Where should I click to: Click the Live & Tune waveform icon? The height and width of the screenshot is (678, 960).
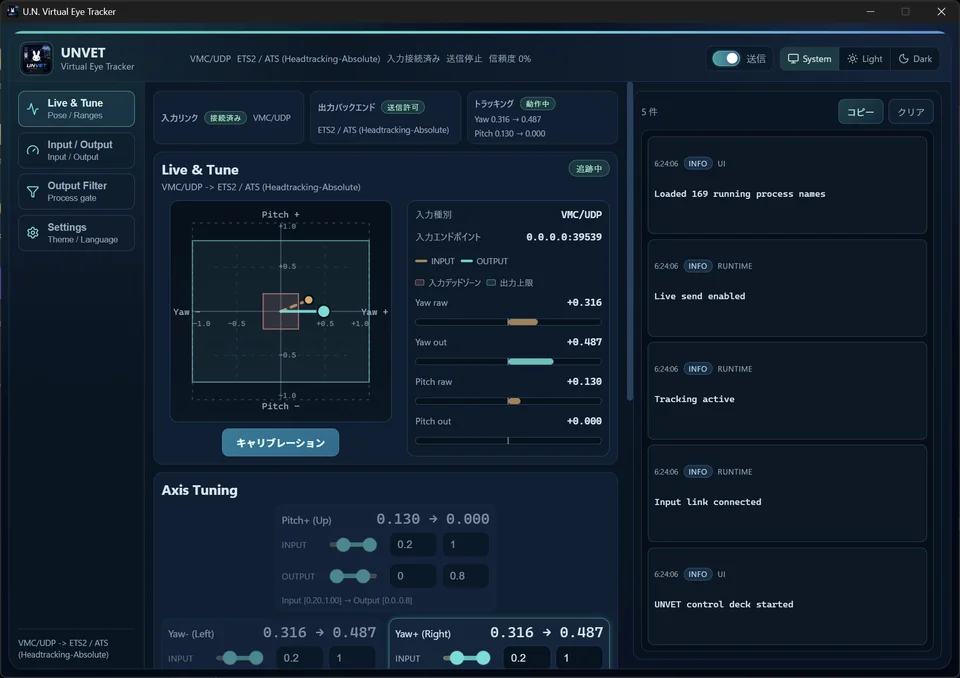pyautogui.click(x=33, y=109)
